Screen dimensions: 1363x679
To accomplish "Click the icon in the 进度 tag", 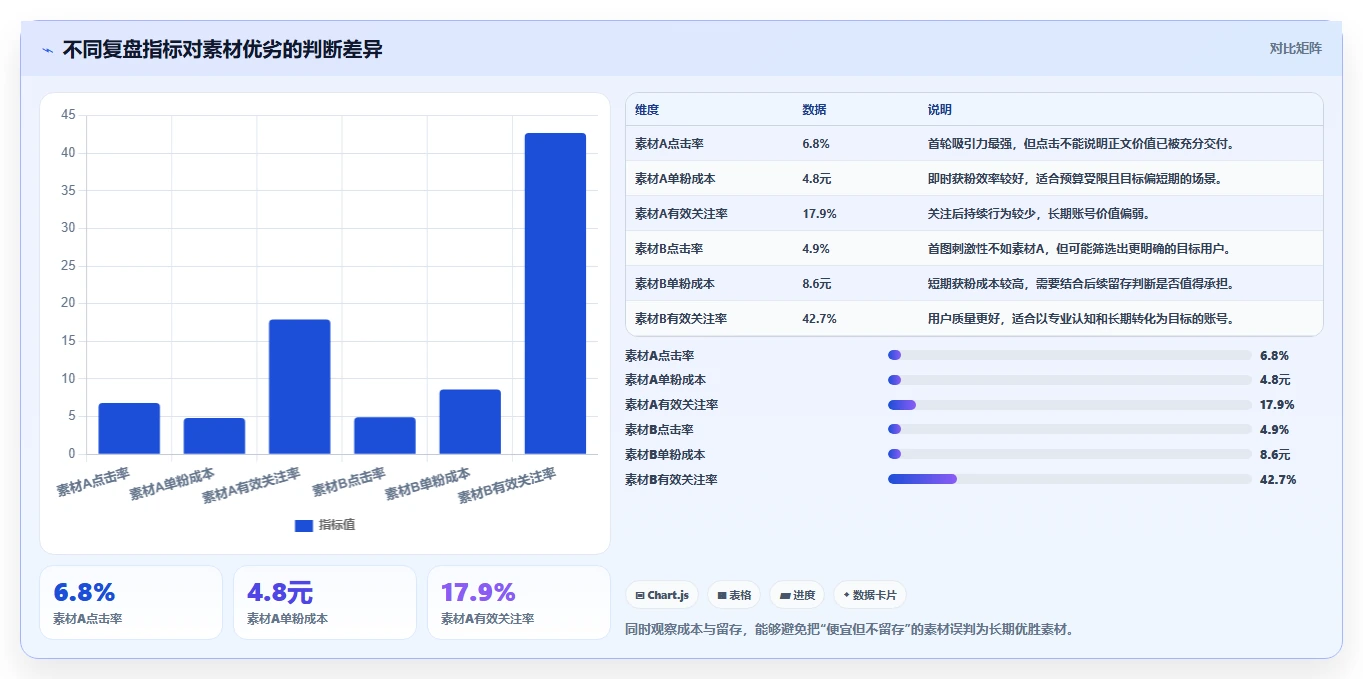I will coord(786,595).
